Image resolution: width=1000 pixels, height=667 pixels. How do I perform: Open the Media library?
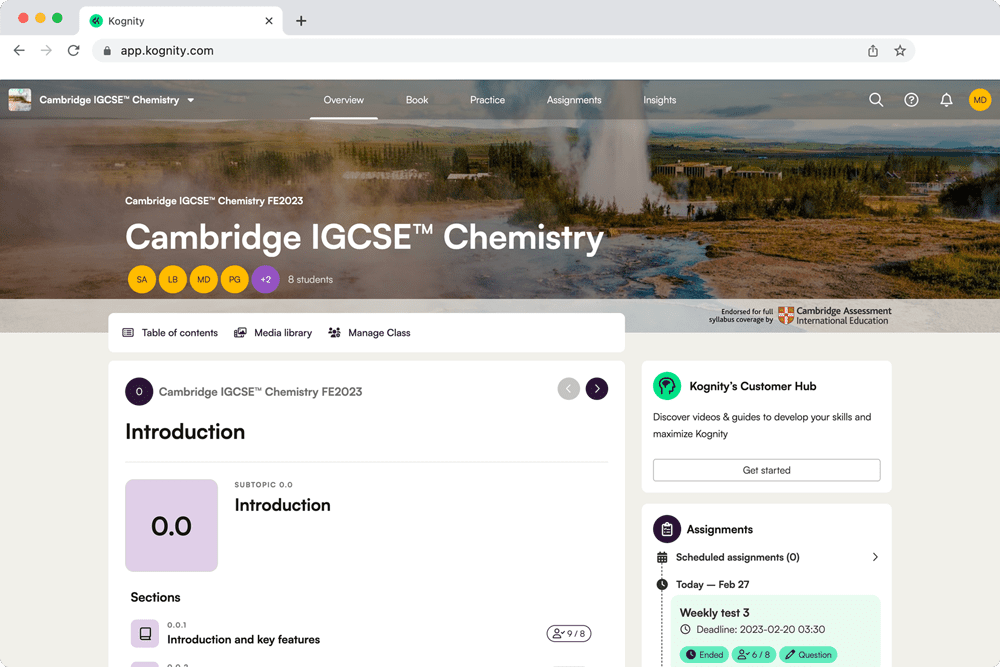tap(272, 332)
